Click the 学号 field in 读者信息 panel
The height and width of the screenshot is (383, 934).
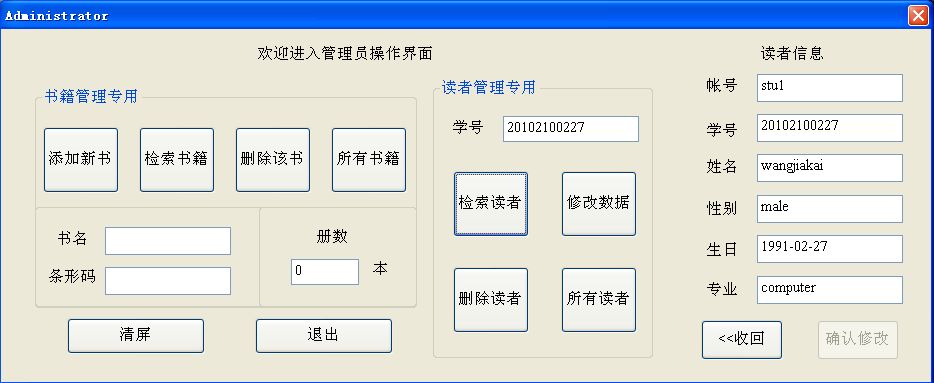pyautogui.click(x=830, y=127)
